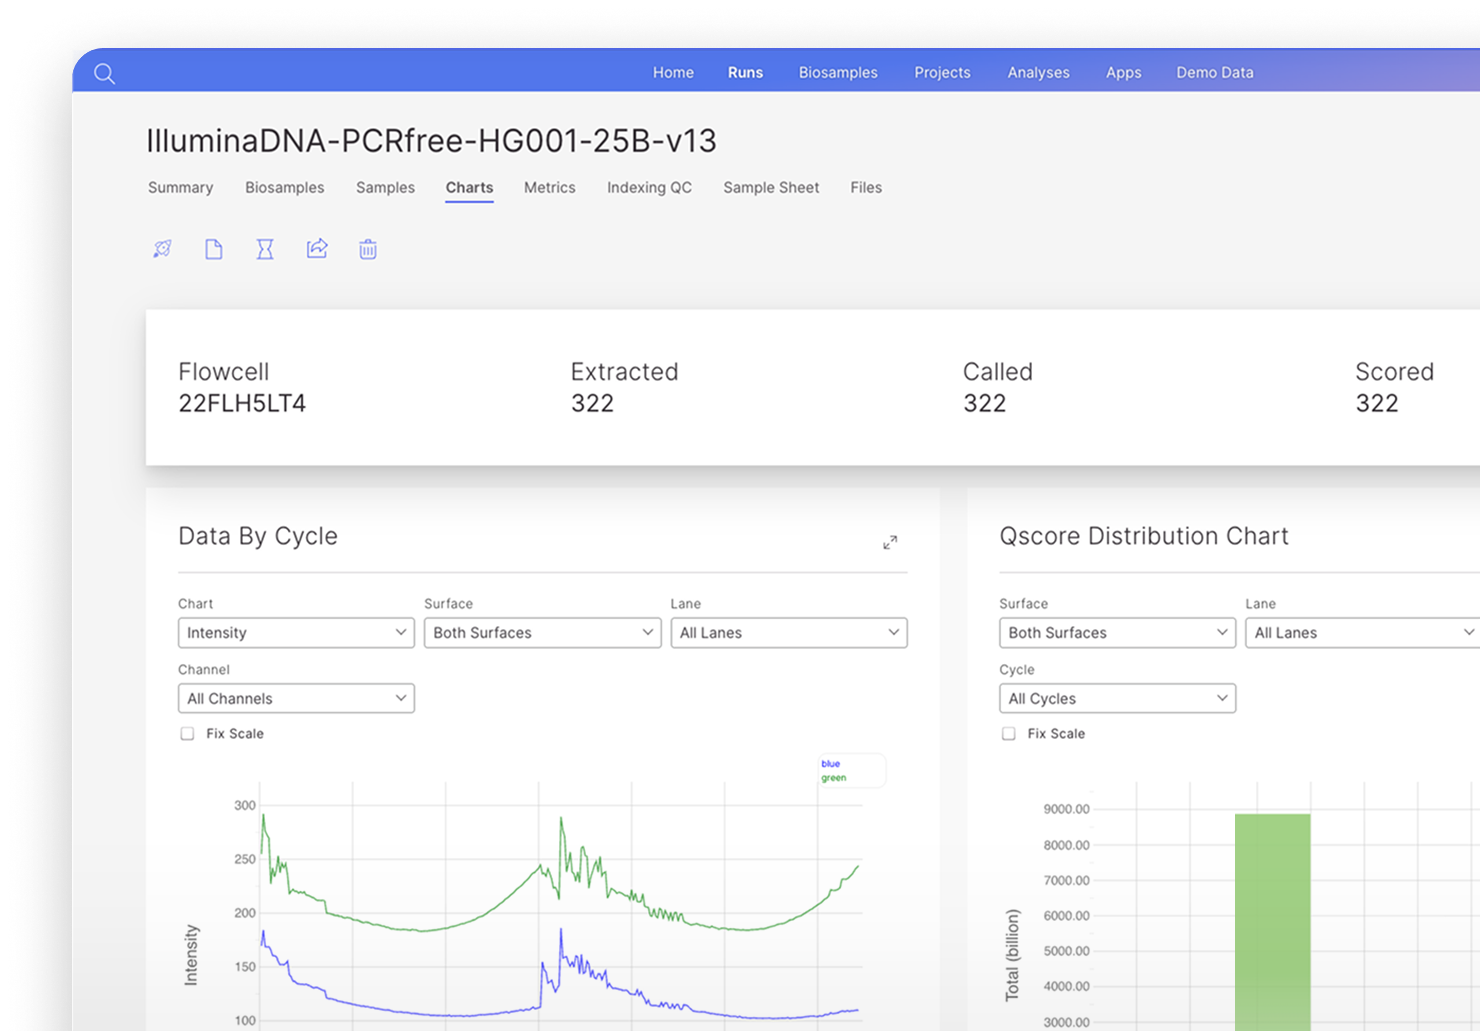
Task: Click the Scored value 322
Action: [1376, 404]
